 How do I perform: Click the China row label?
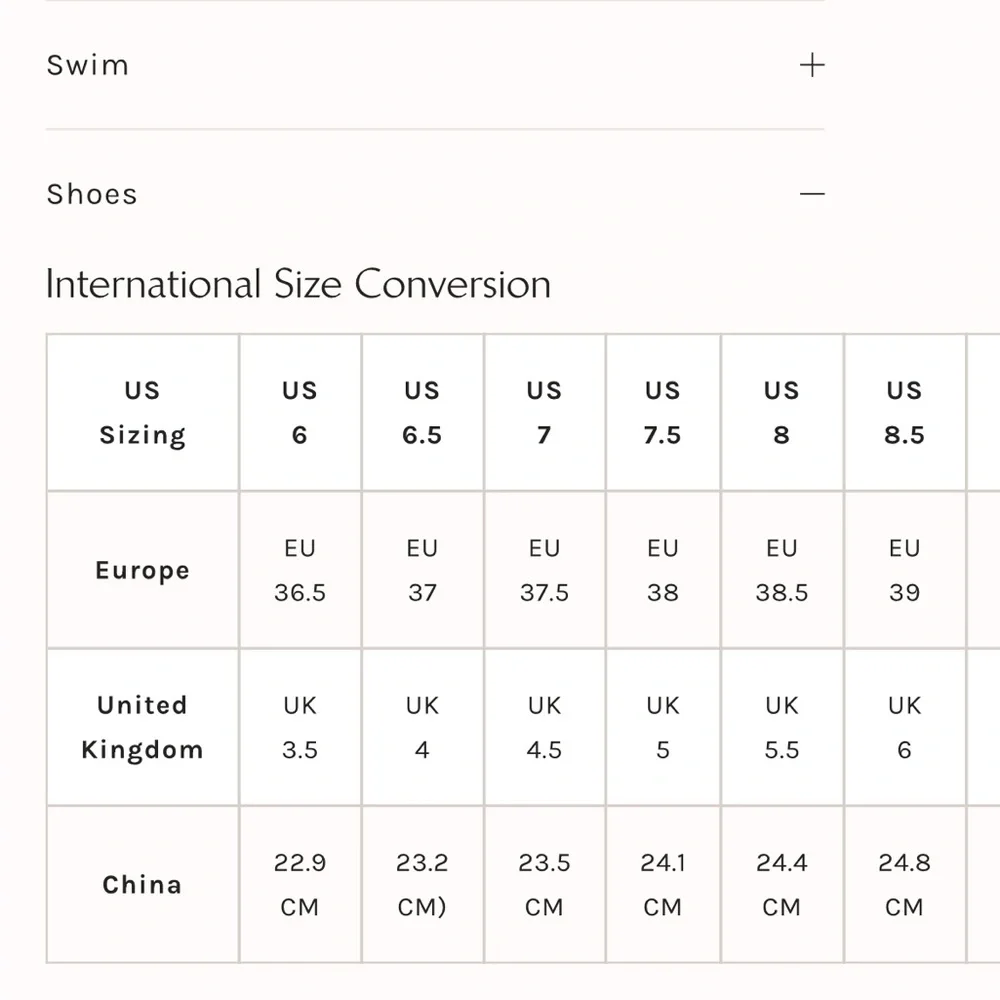(143, 885)
